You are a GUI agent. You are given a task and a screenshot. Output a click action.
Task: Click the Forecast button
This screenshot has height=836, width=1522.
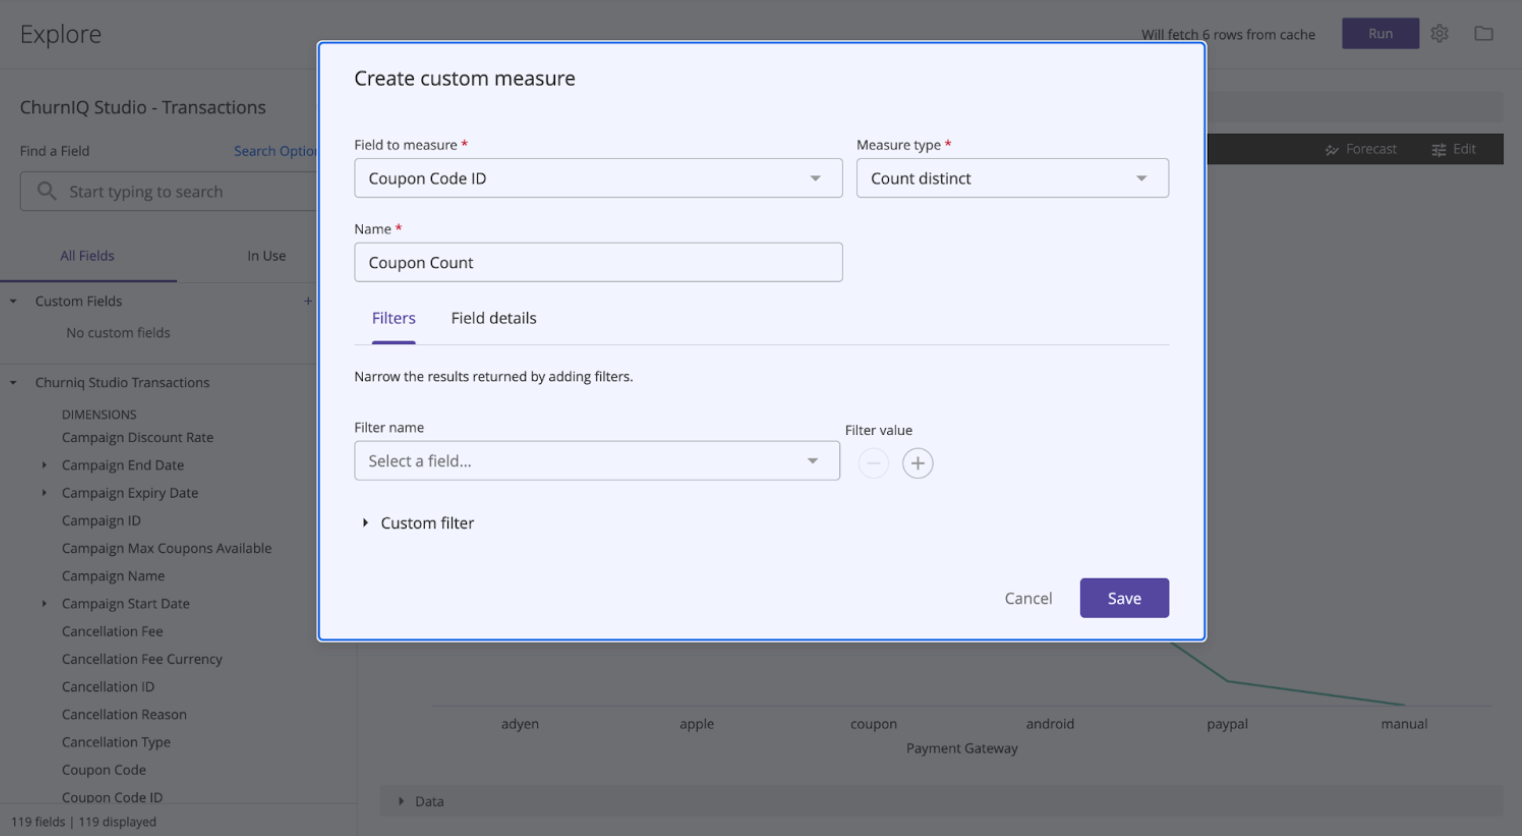(1361, 149)
